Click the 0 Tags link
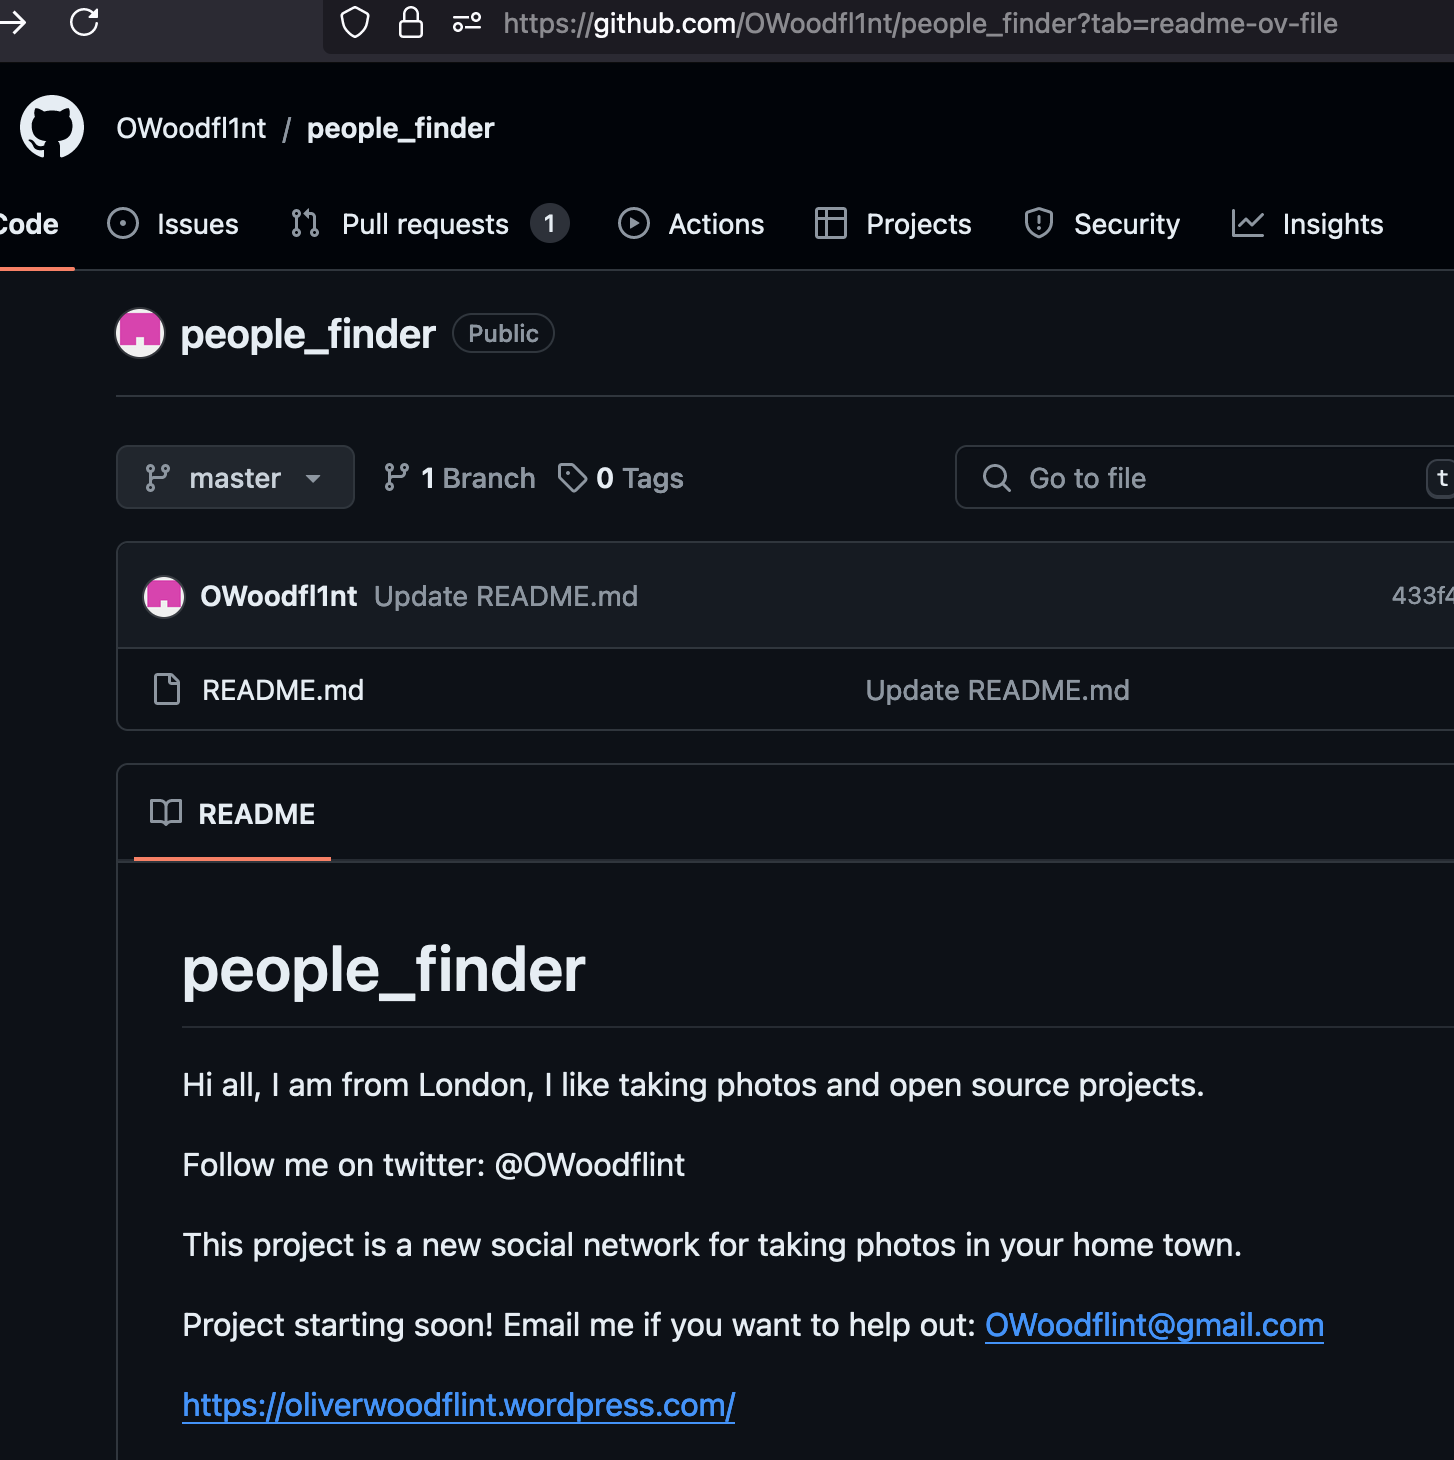This screenshot has width=1454, height=1460. [x=621, y=478]
